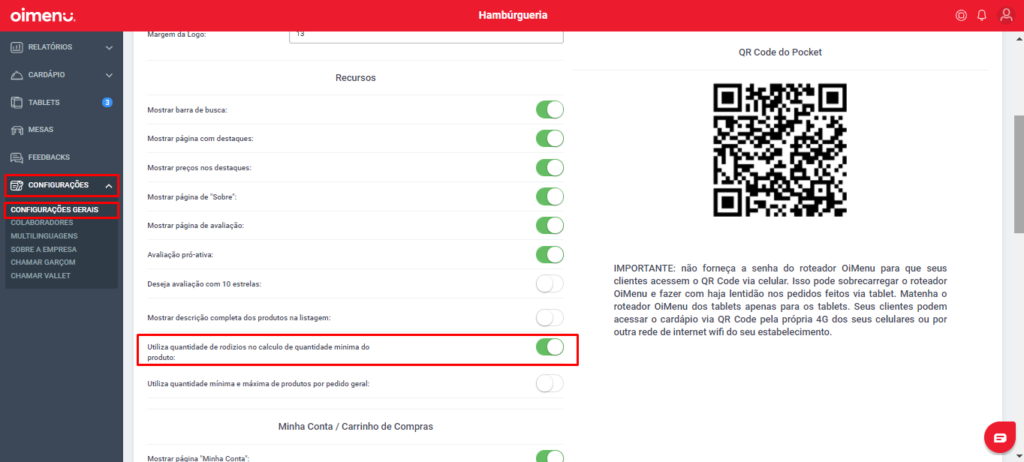Open Multilinguagens submenu
This screenshot has height=462, width=1024.
coord(44,236)
